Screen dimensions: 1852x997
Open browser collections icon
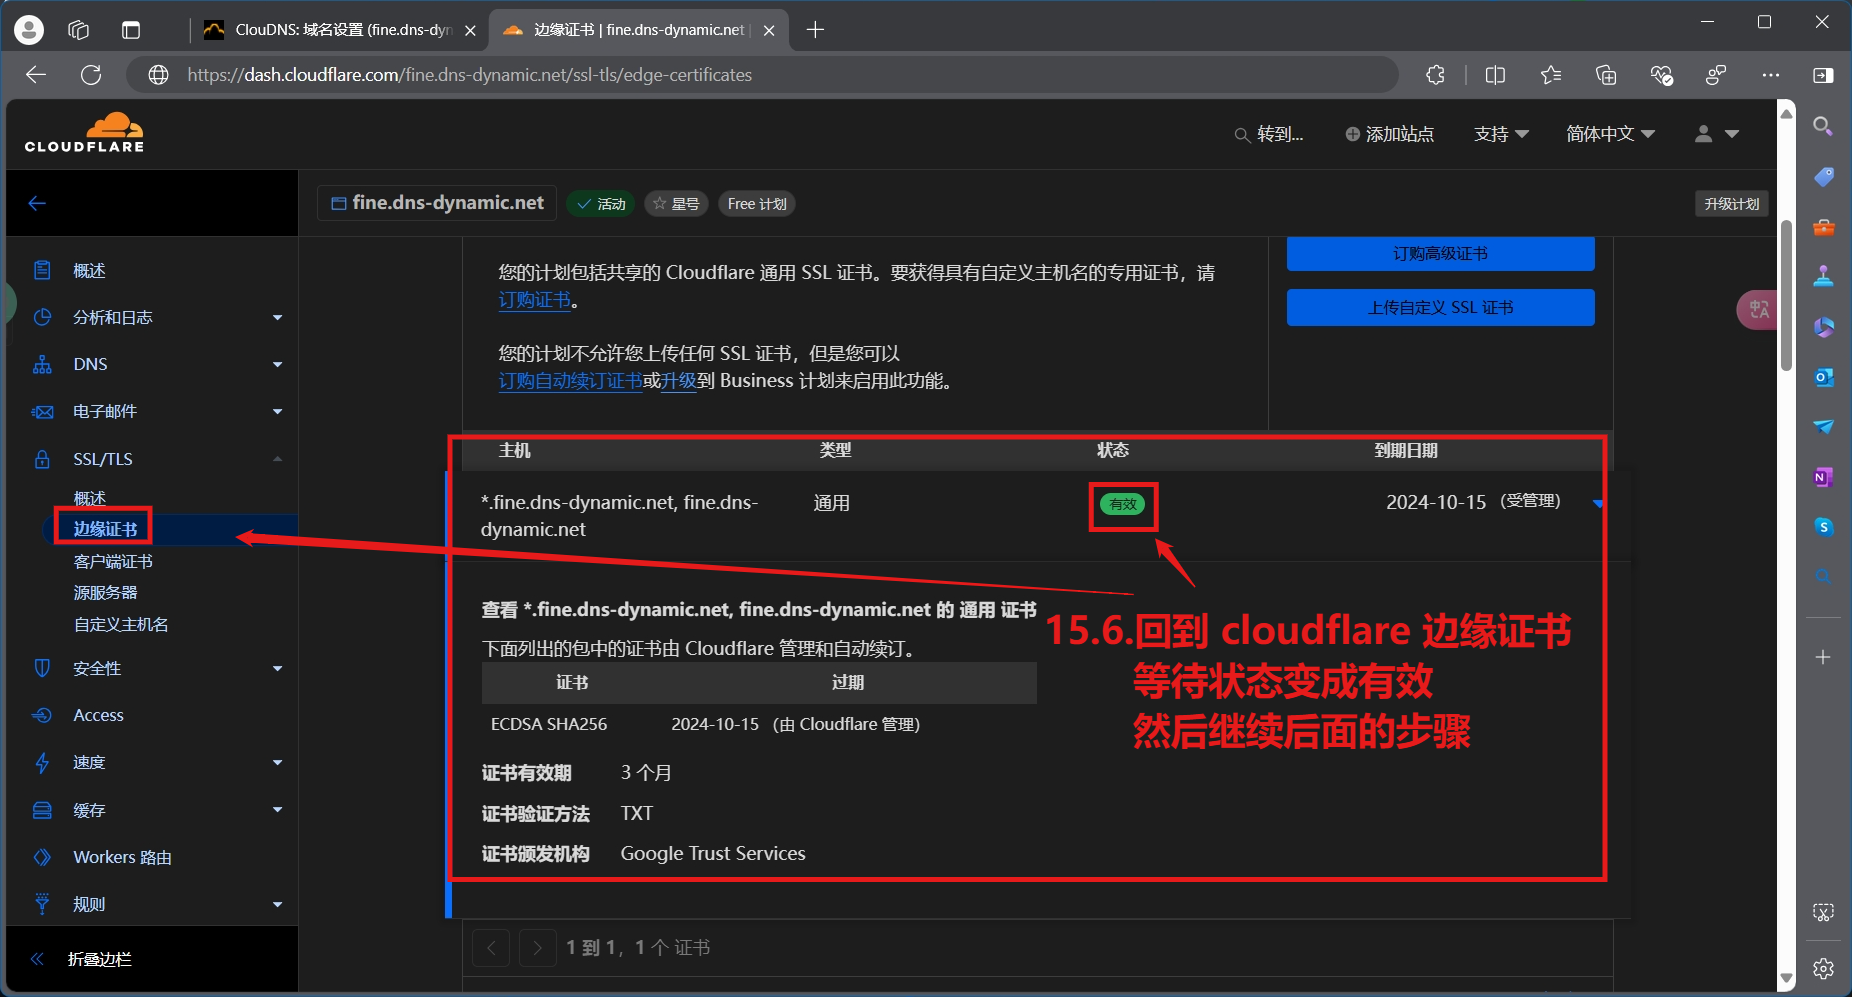[x=1606, y=75]
